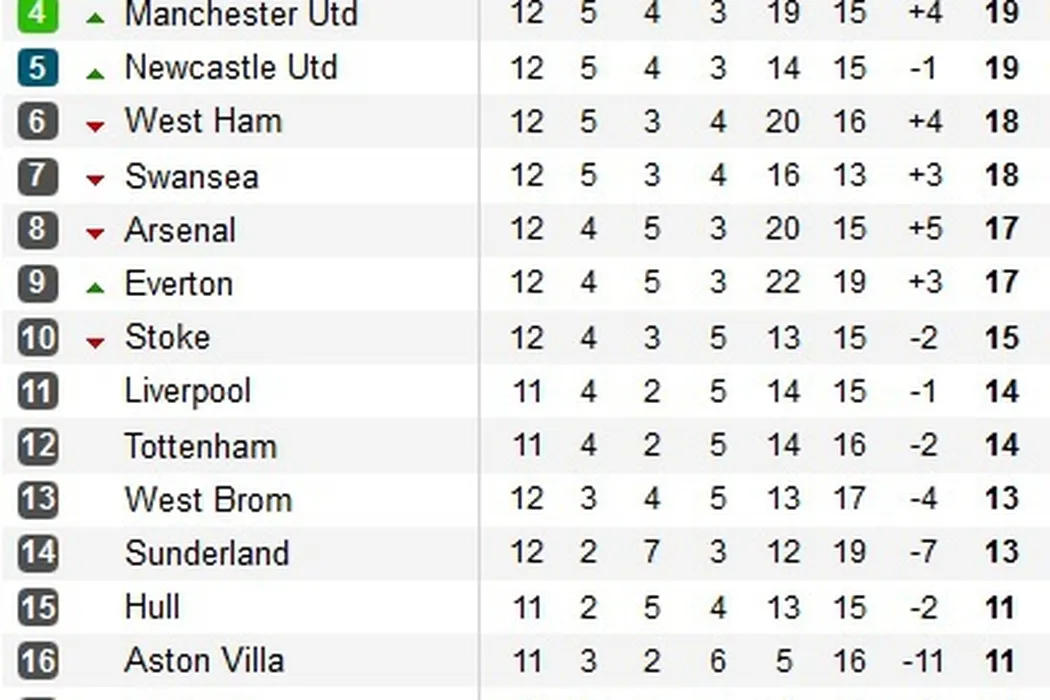Viewport: 1050px width, 700px height.
Task: Click the Sunderland team name
Action: click(x=206, y=553)
